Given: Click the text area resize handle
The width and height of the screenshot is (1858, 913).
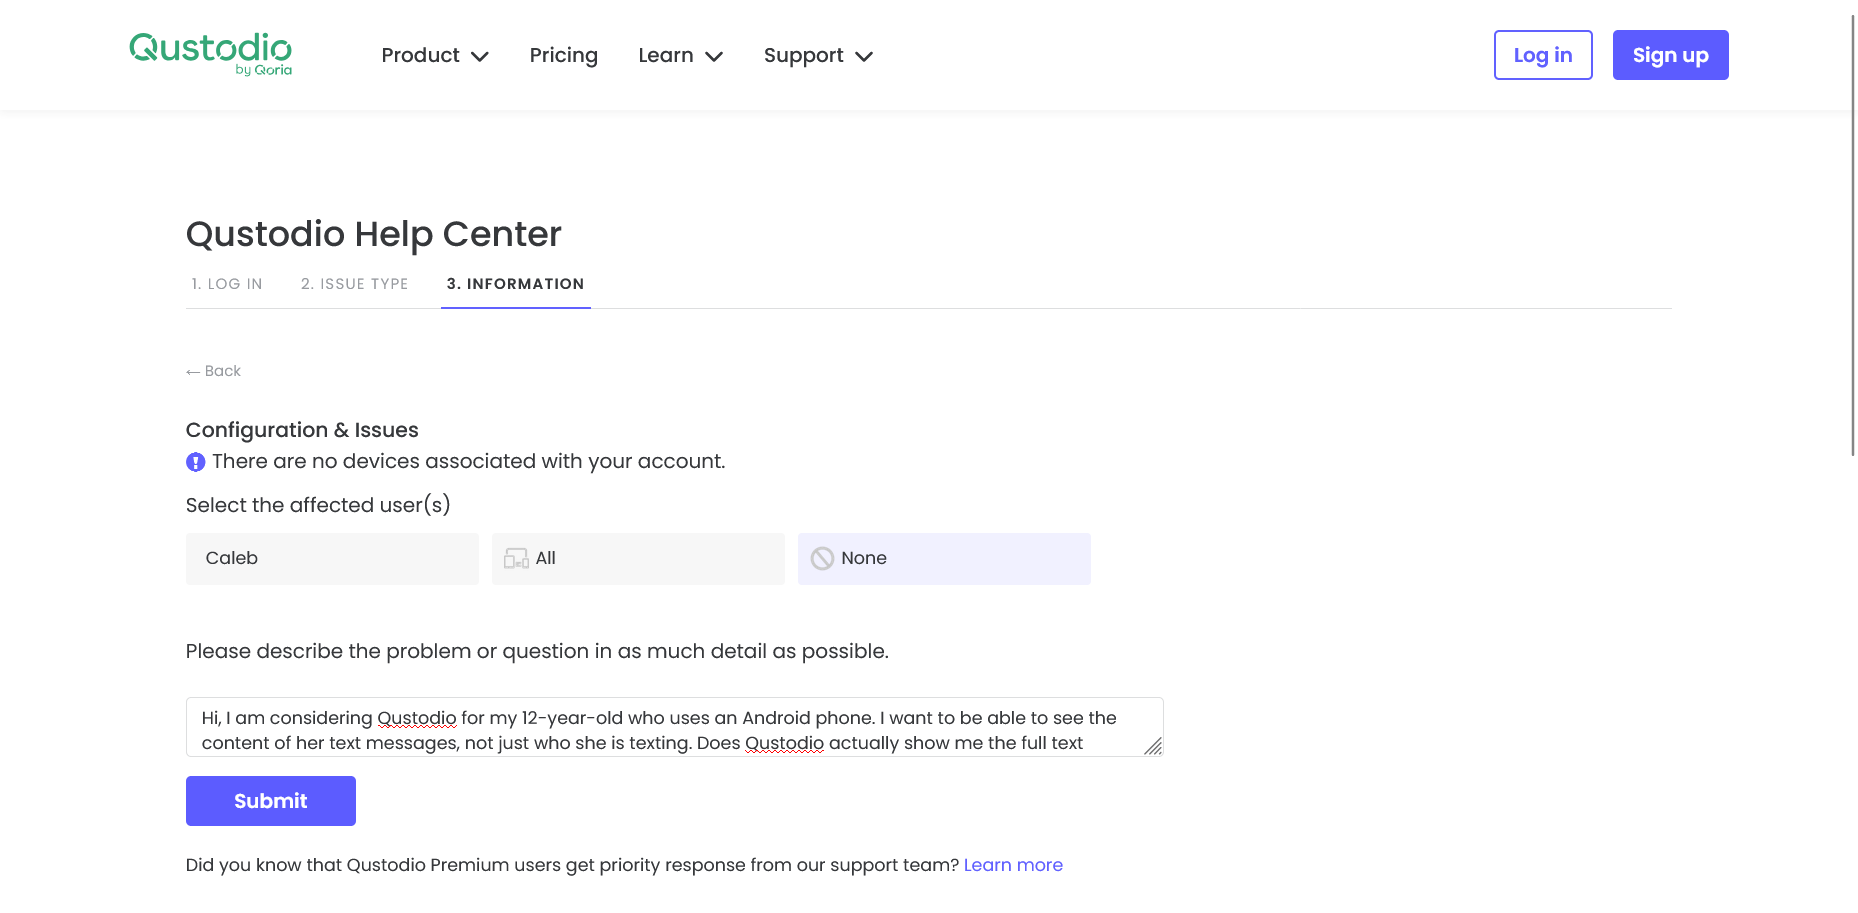Looking at the screenshot, I should [1153, 746].
